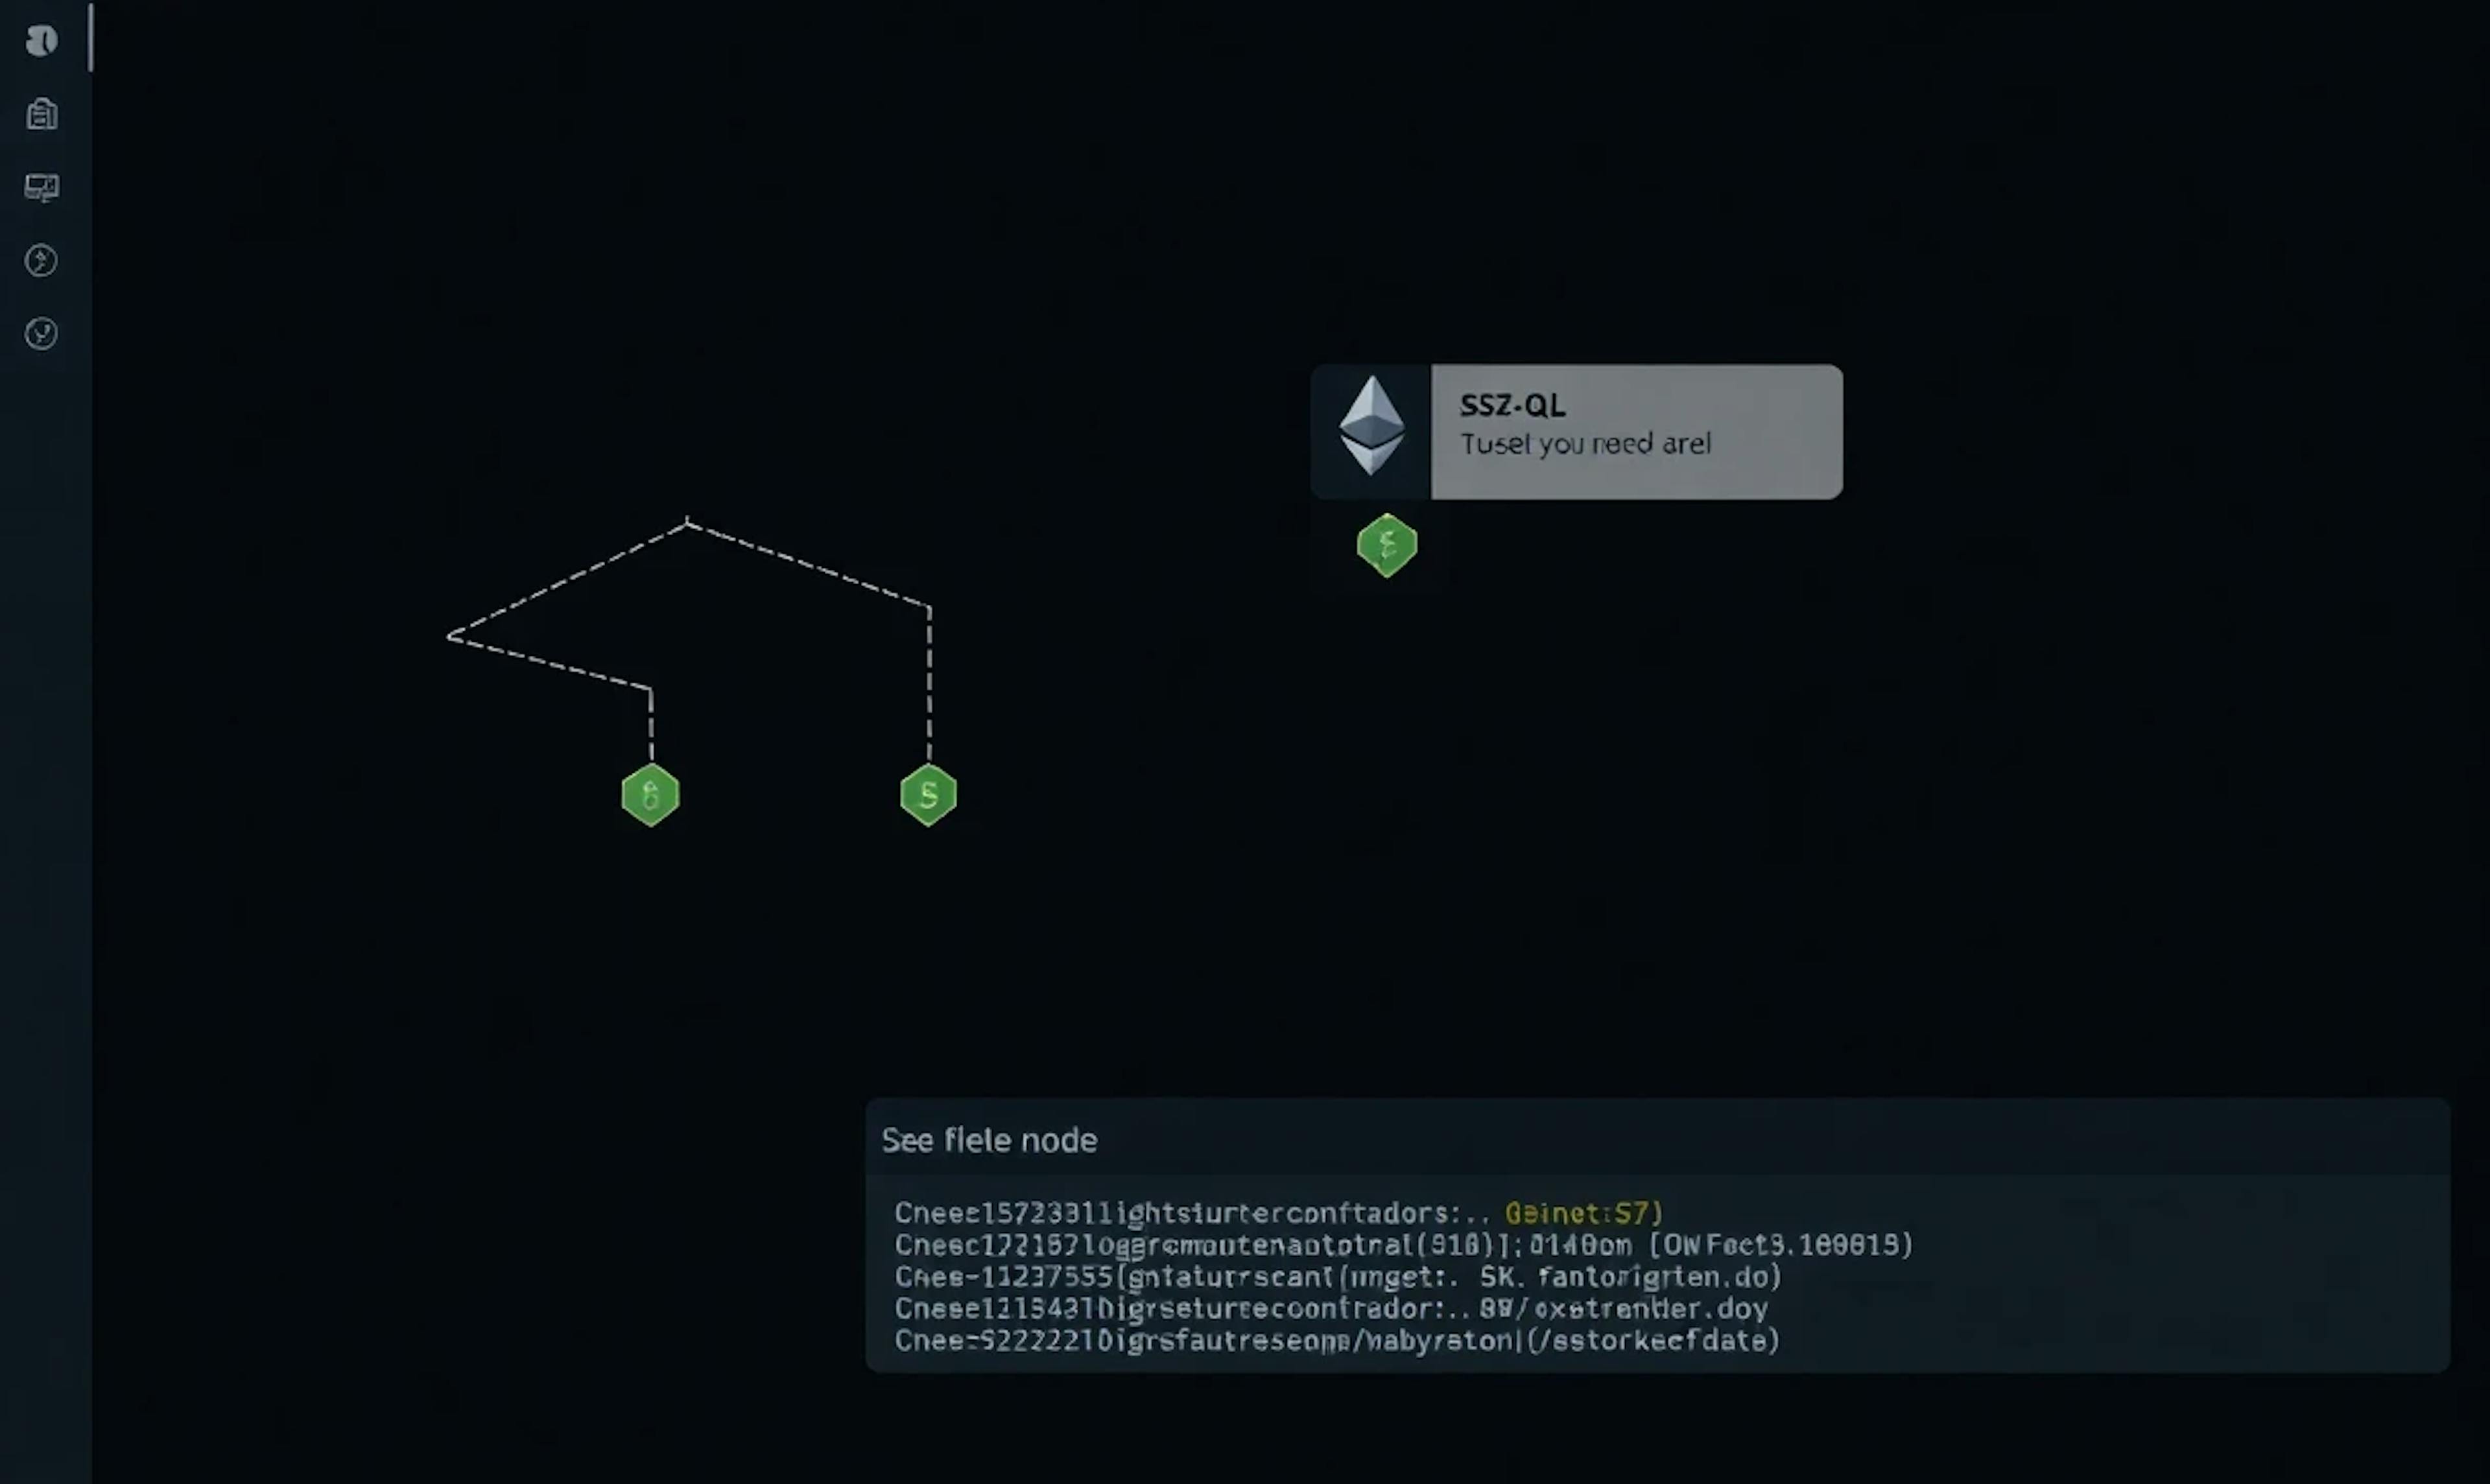Switch to the SSZ-QL tab

1512,405
